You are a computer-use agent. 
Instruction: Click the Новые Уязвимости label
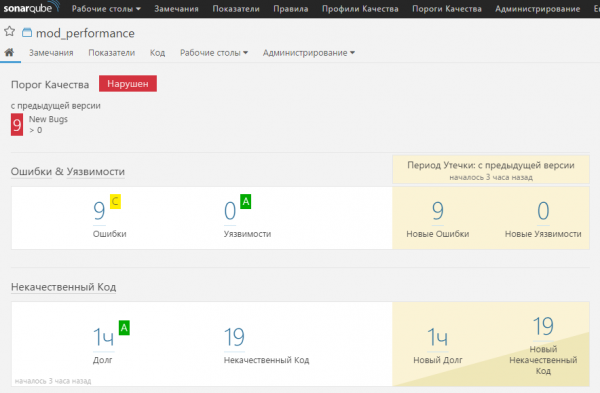543,234
